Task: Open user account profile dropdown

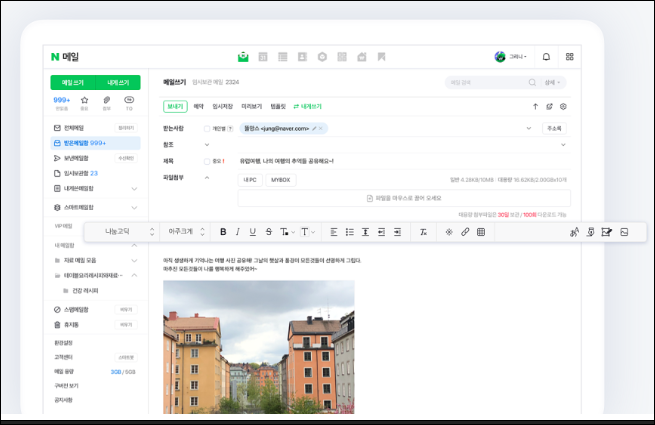Action: pyautogui.click(x=510, y=57)
